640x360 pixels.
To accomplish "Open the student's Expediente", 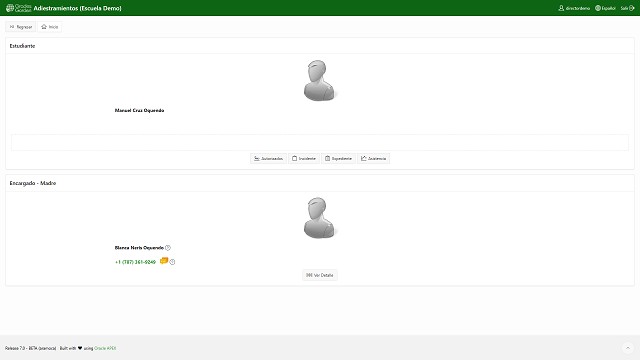I will click(x=338, y=158).
